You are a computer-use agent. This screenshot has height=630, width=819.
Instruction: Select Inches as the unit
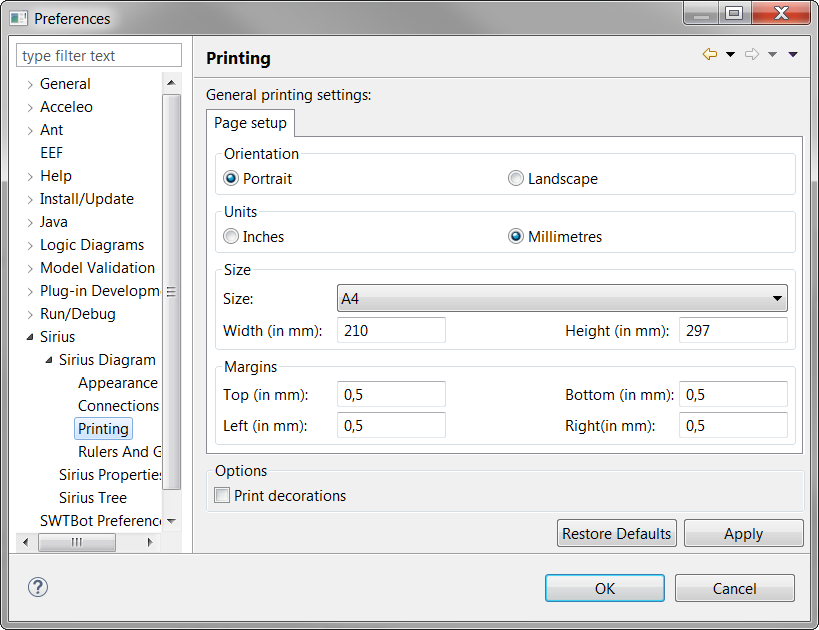[x=232, y=237]
